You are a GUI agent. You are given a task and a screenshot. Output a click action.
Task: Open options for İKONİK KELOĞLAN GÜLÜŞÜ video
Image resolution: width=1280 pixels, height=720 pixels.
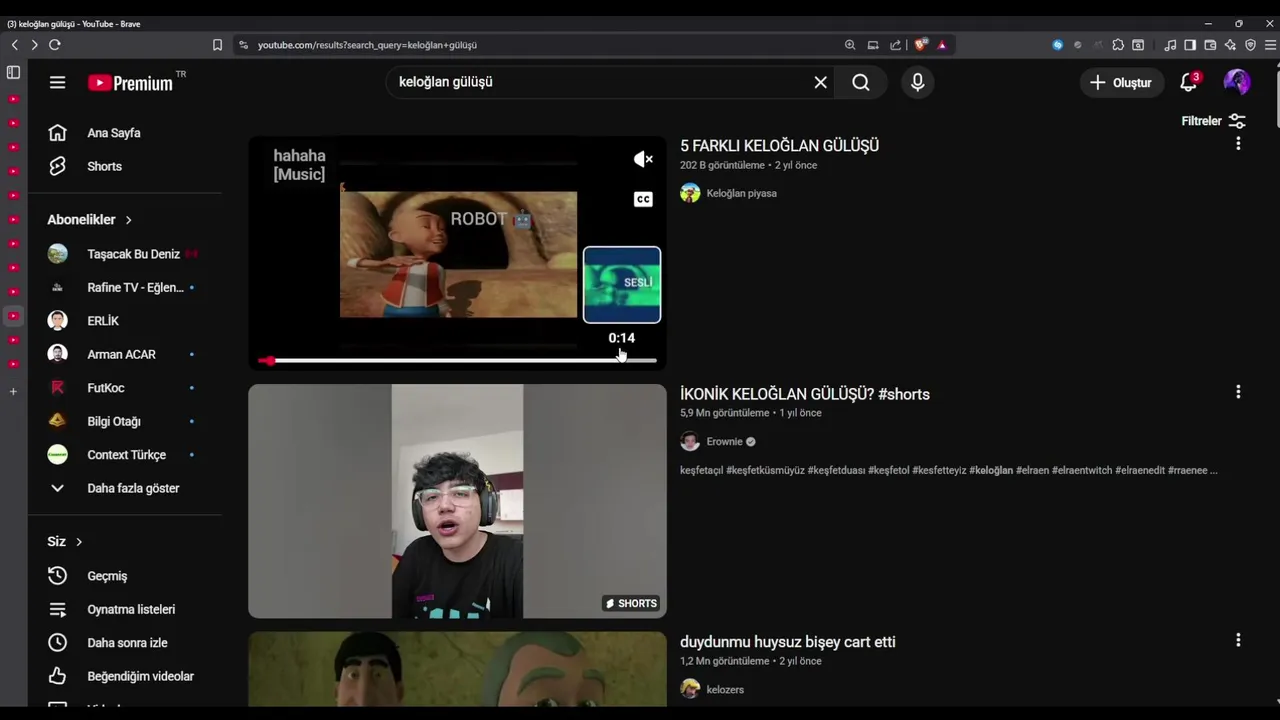pos(1238,392)
